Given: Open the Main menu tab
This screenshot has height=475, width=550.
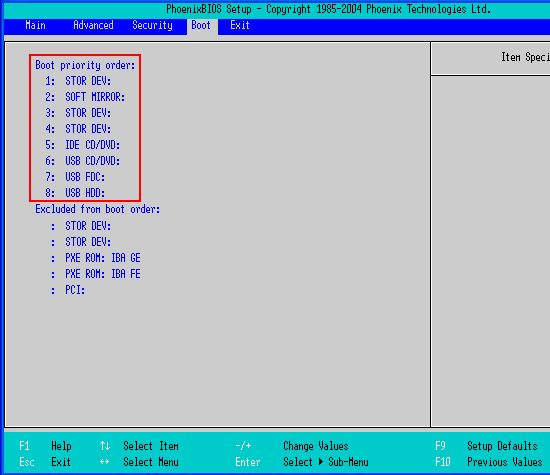Looking at the screenshot, I should coord(35,25).
